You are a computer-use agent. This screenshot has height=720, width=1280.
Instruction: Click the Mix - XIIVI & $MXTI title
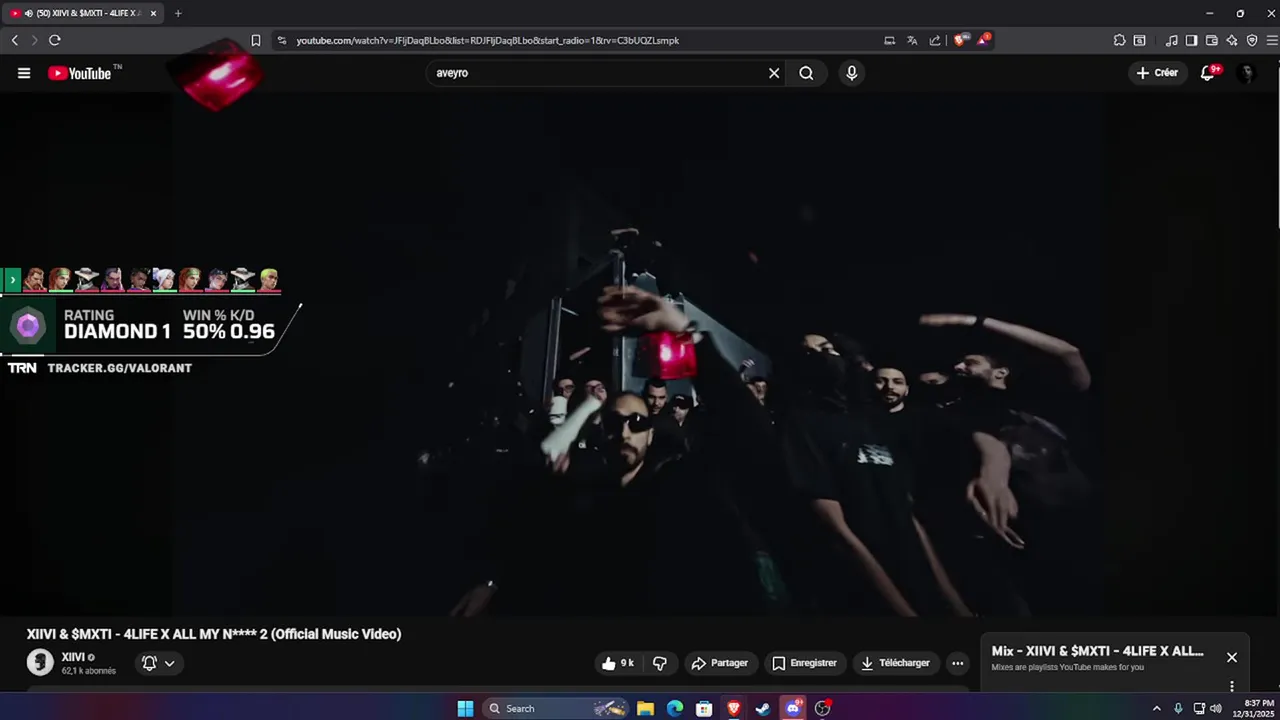[x=1098, y=651]
